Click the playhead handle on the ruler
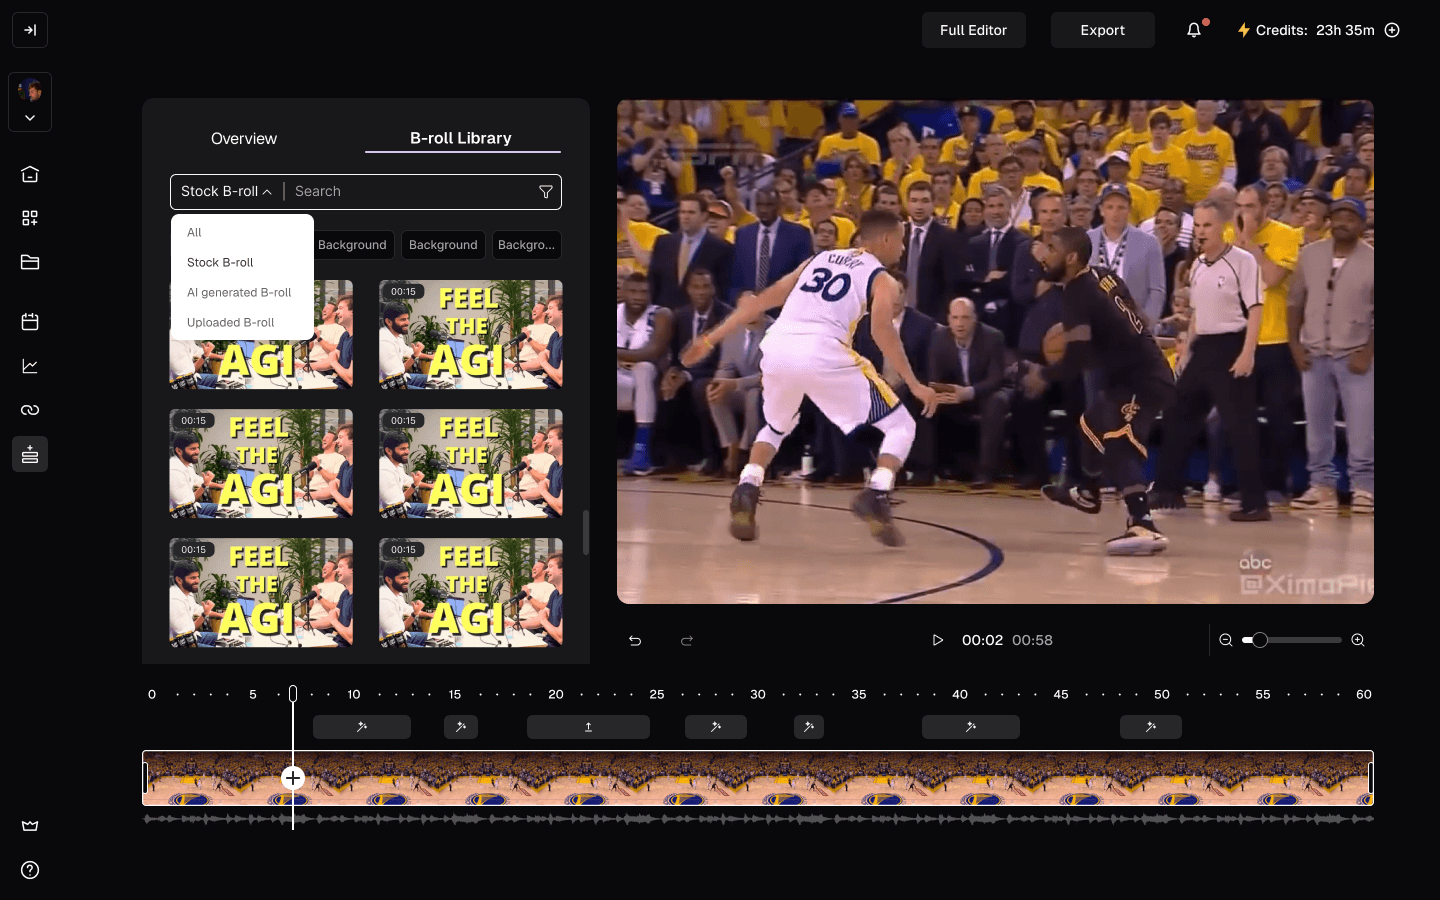 coord(293,694)
